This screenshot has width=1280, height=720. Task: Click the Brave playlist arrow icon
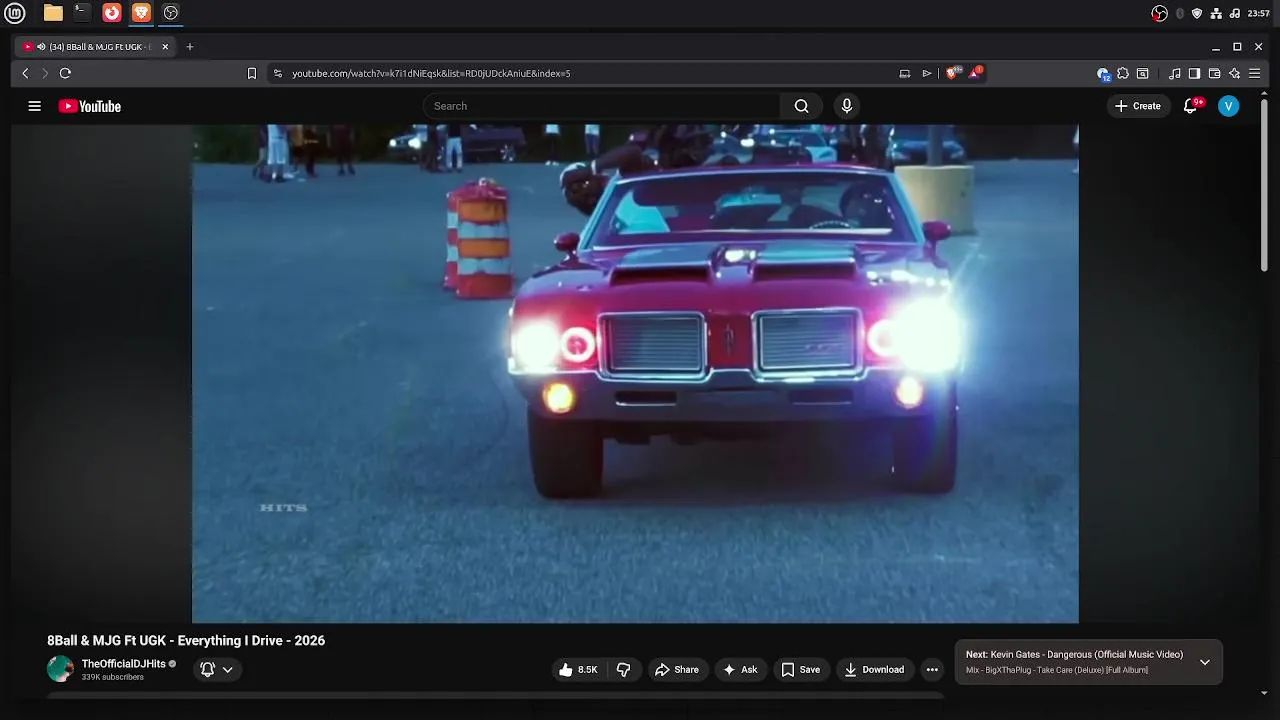point(927,73)
